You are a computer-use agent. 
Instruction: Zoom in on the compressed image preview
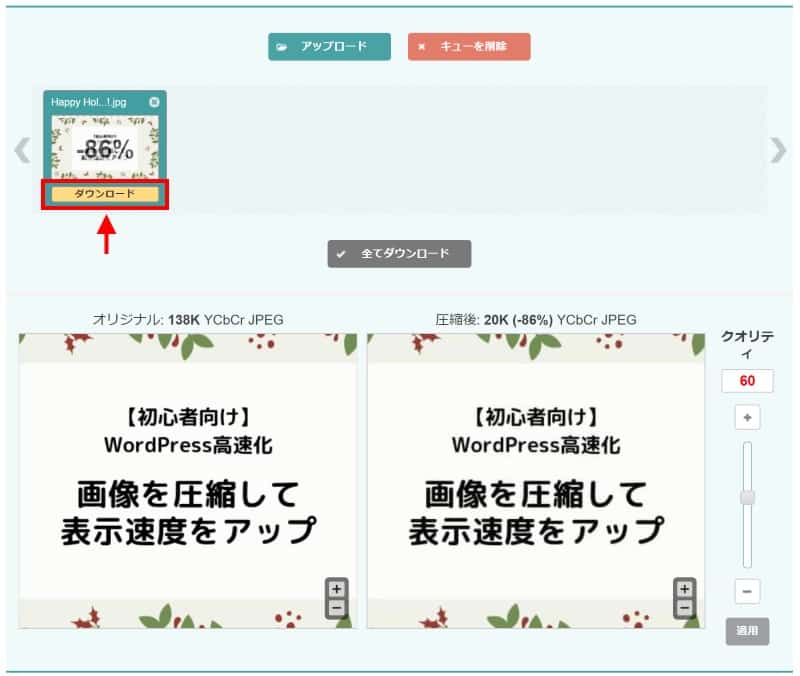click(x=684, y=589)
